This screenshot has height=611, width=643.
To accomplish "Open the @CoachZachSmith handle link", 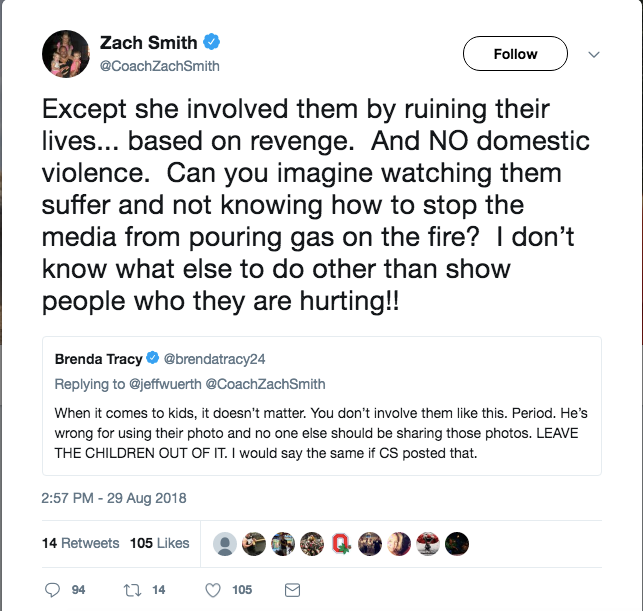I will (x=159, y=66).
